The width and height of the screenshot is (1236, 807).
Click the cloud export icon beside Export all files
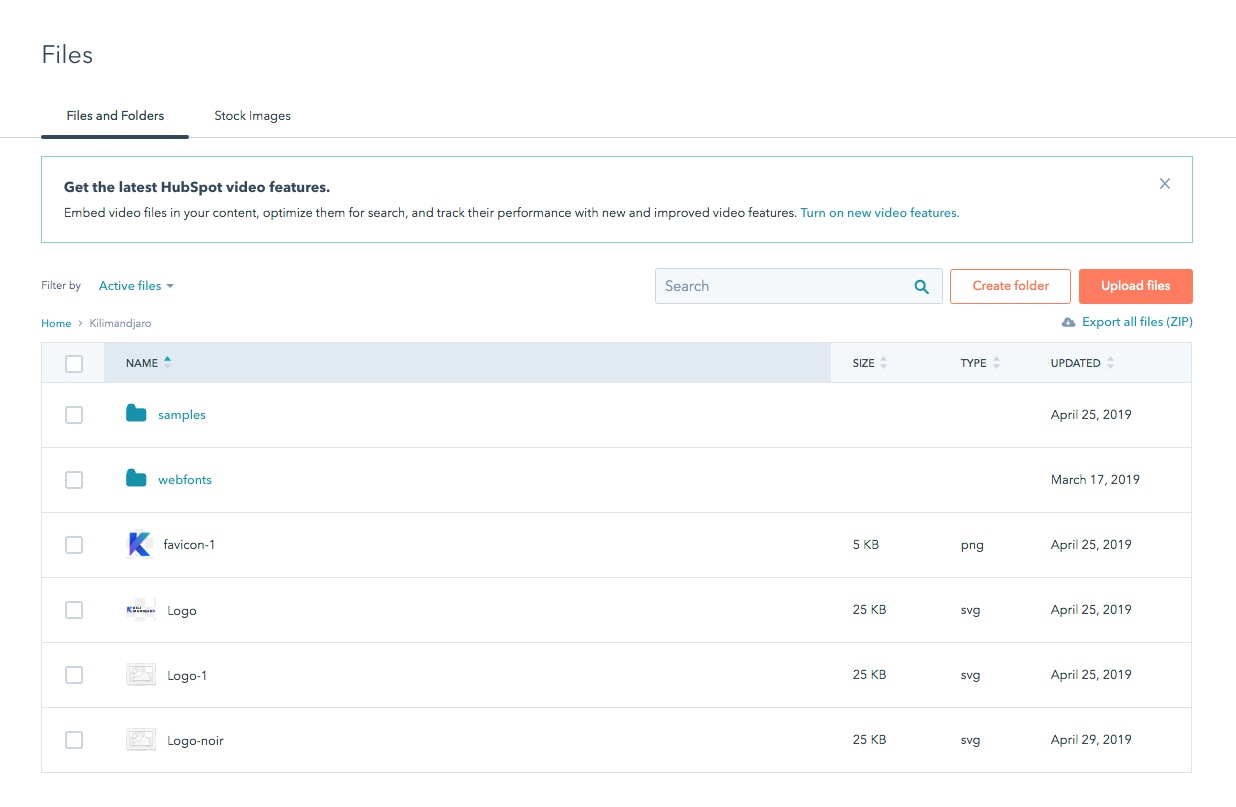1070,321
